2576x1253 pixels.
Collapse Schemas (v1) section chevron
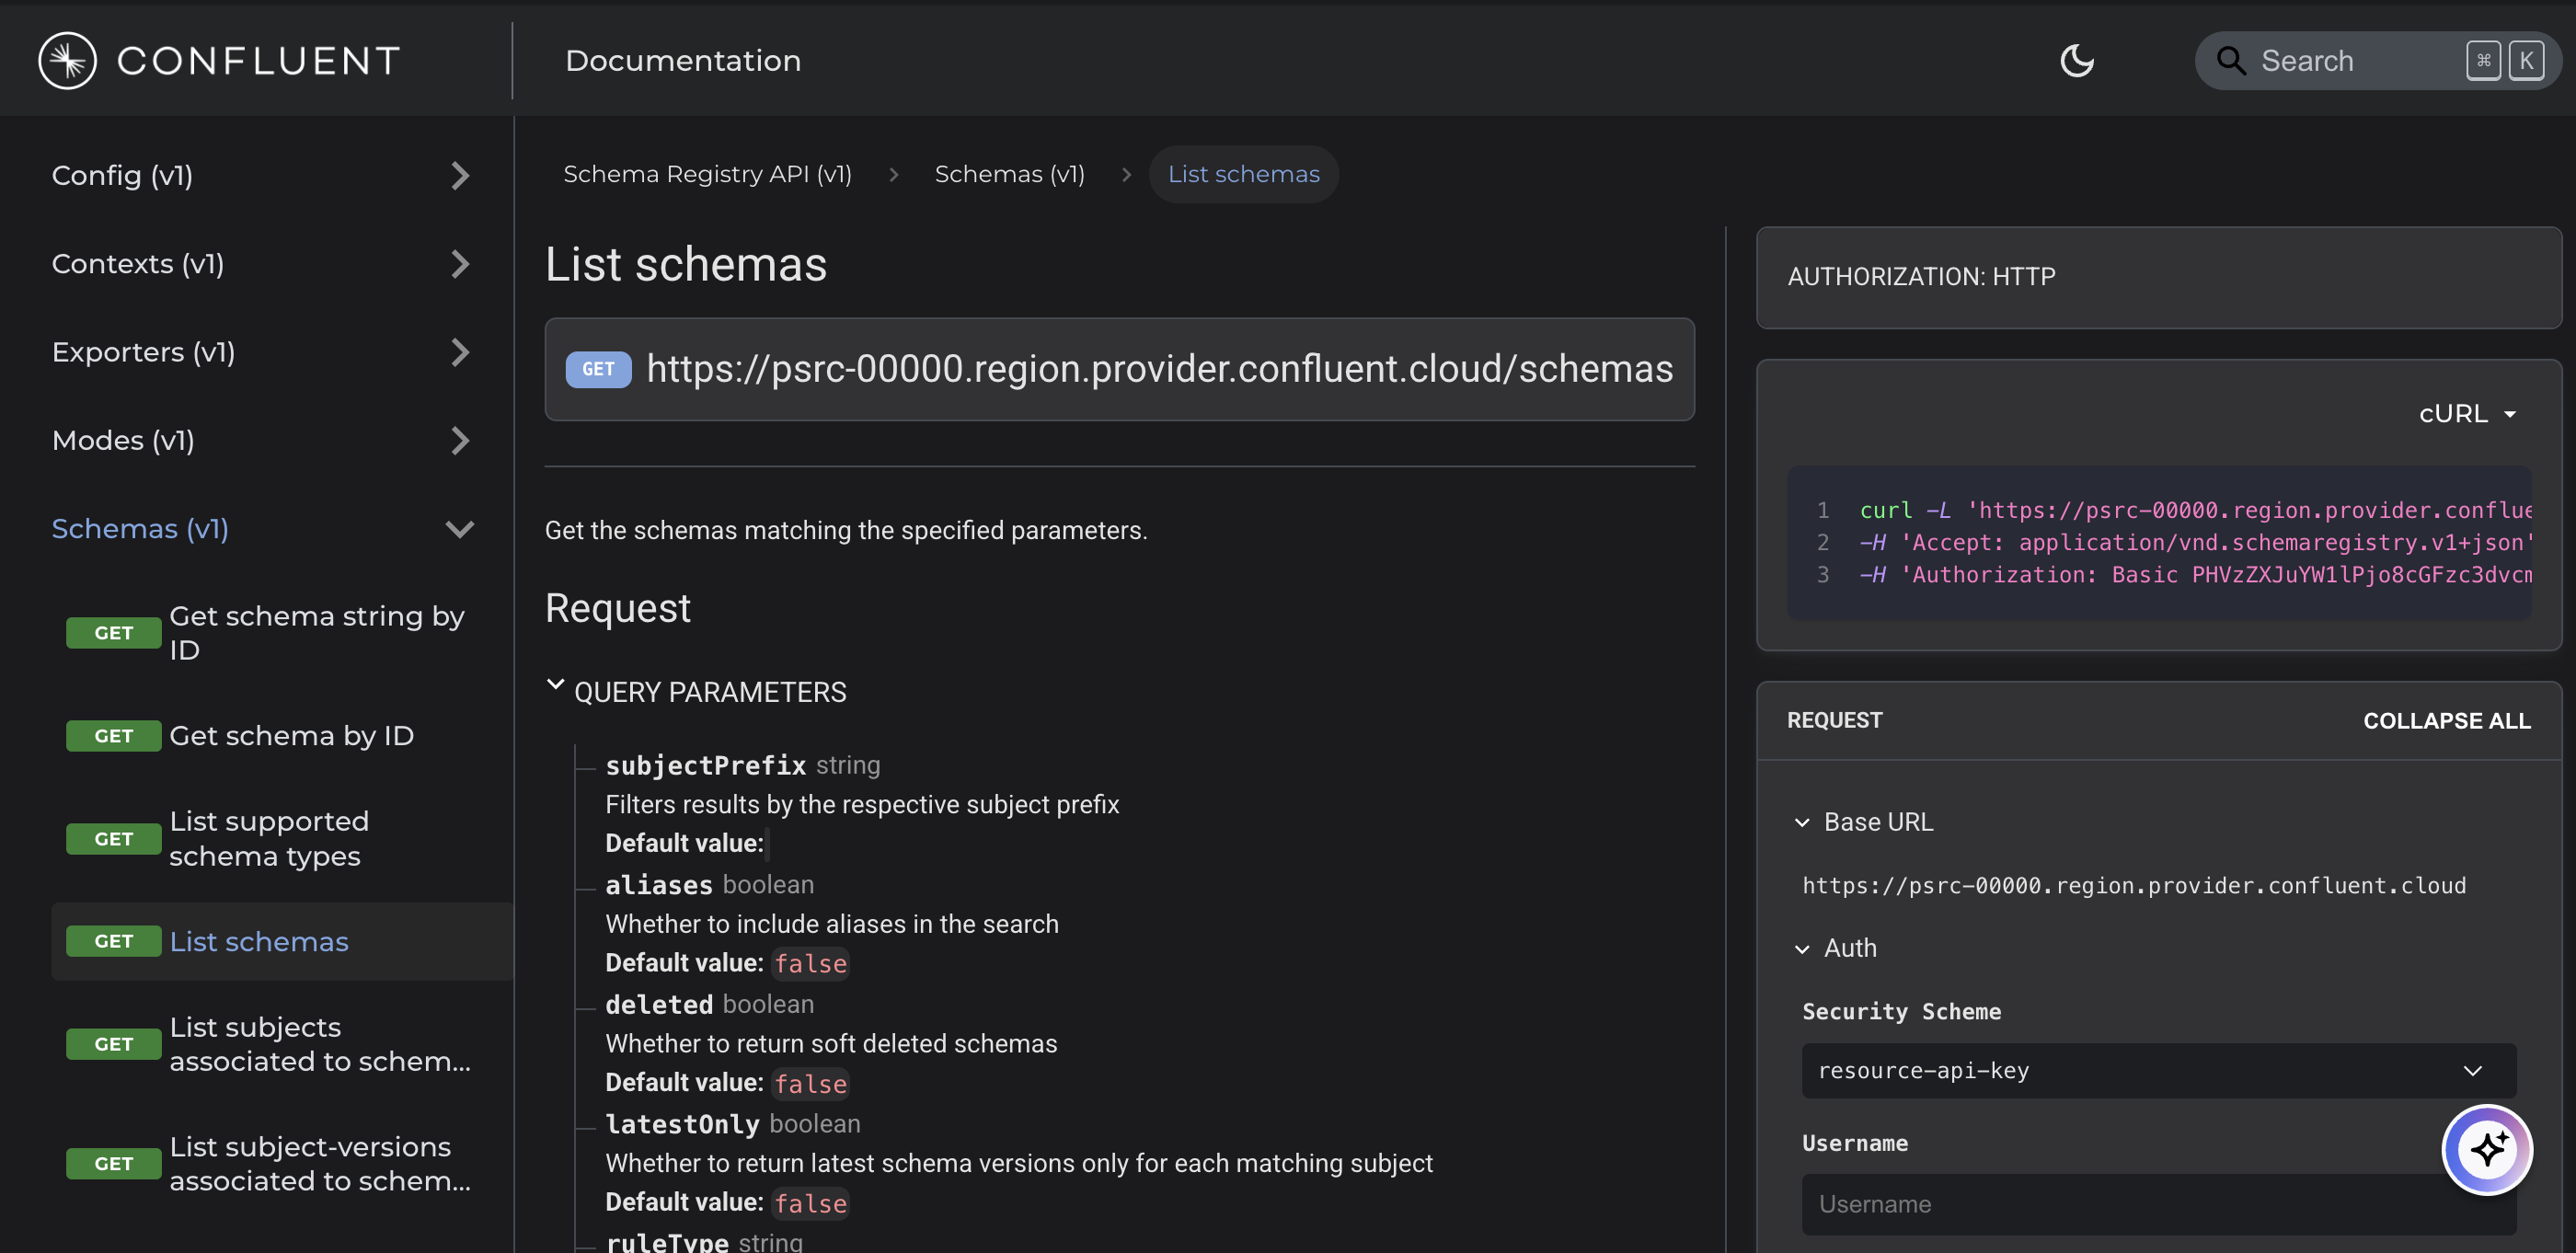click(x=459, y=529)
